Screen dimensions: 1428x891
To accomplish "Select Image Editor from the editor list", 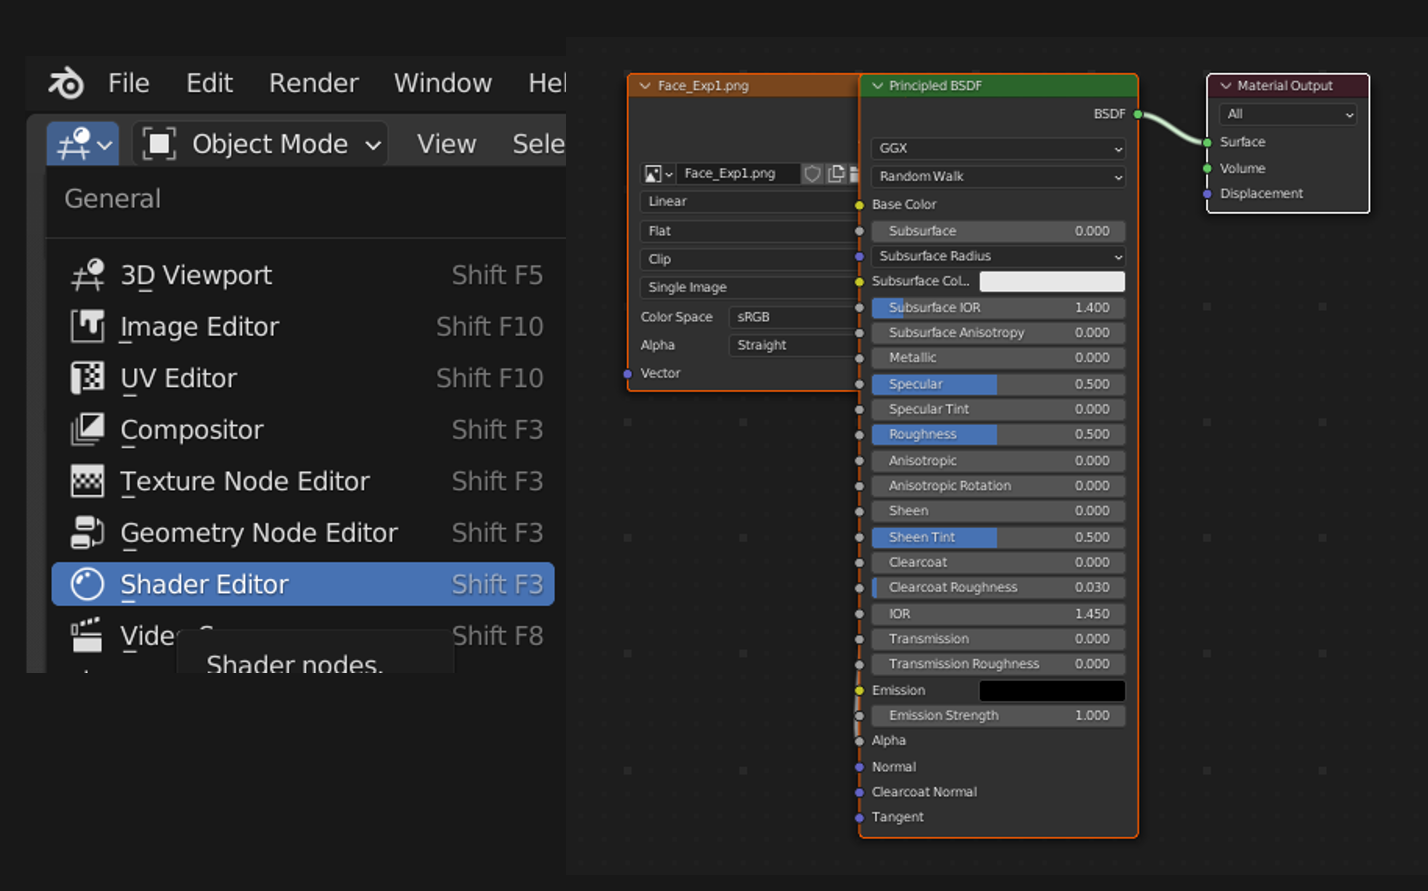I will 303,326.
